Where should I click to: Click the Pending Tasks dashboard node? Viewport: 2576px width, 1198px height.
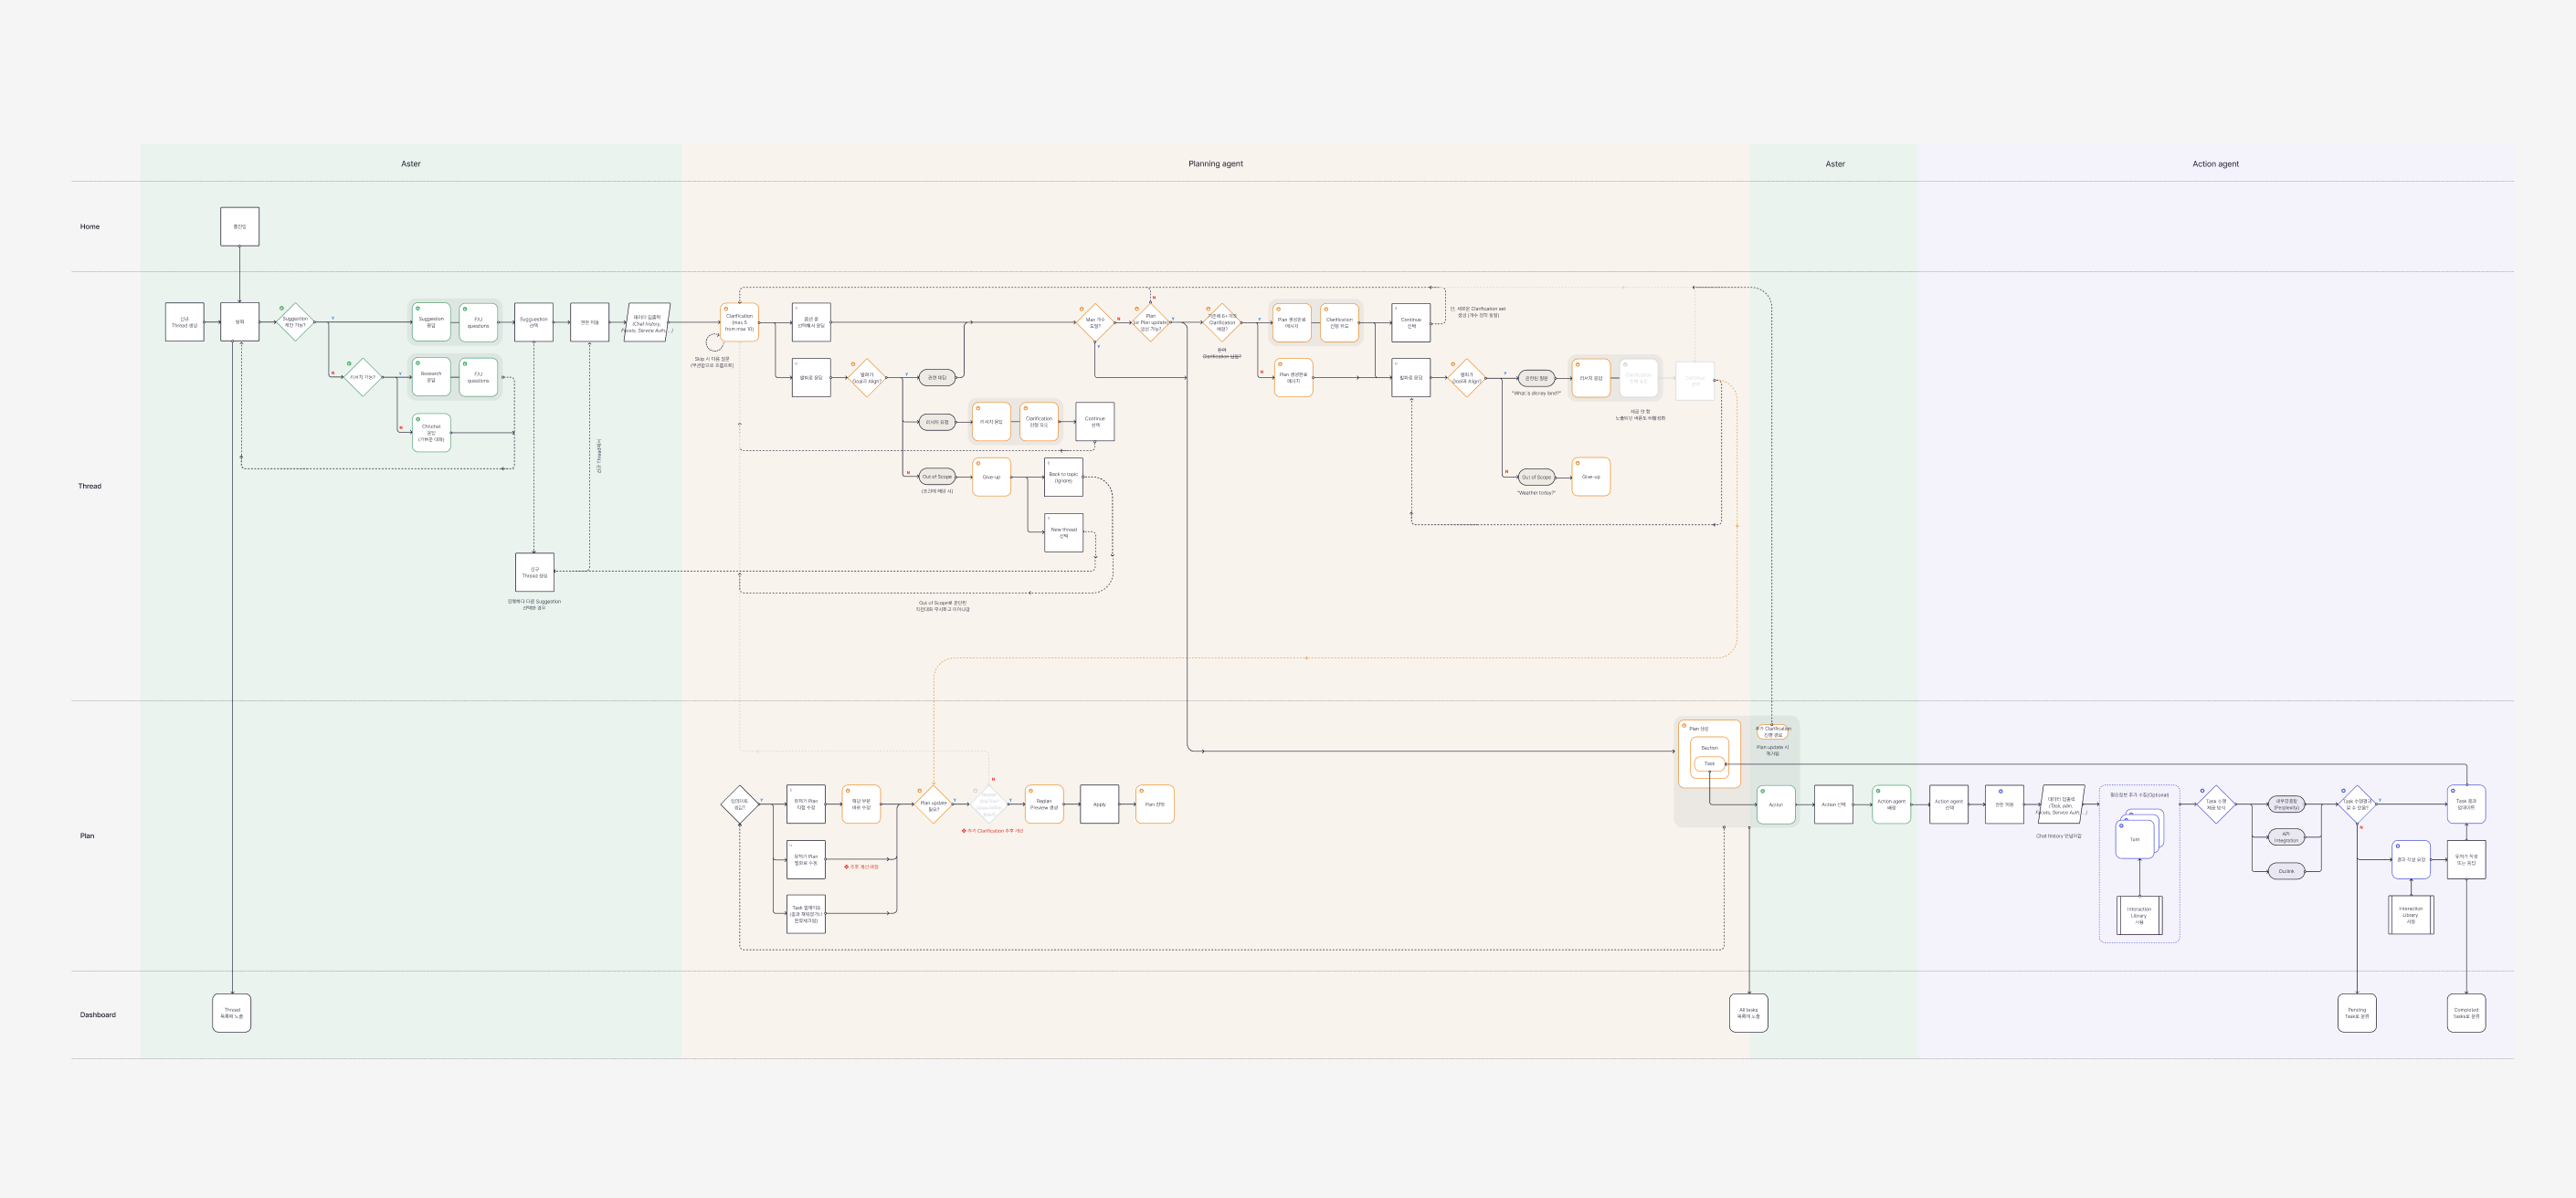2356,1013
